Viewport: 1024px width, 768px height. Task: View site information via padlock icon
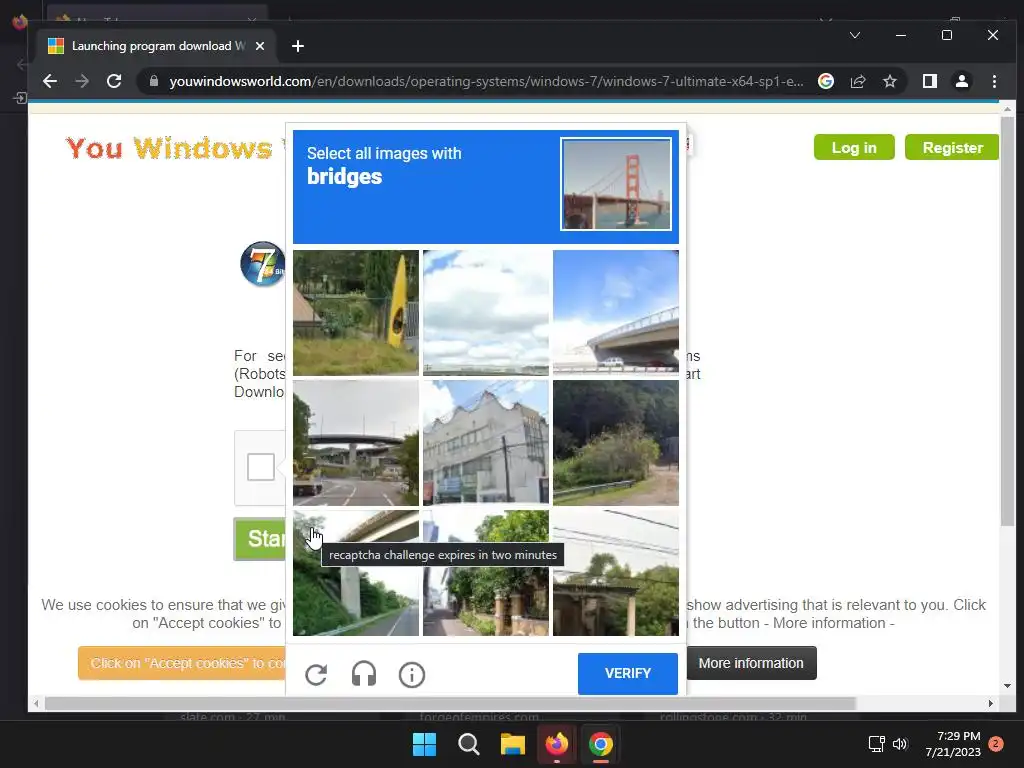[x=154, y=81]
